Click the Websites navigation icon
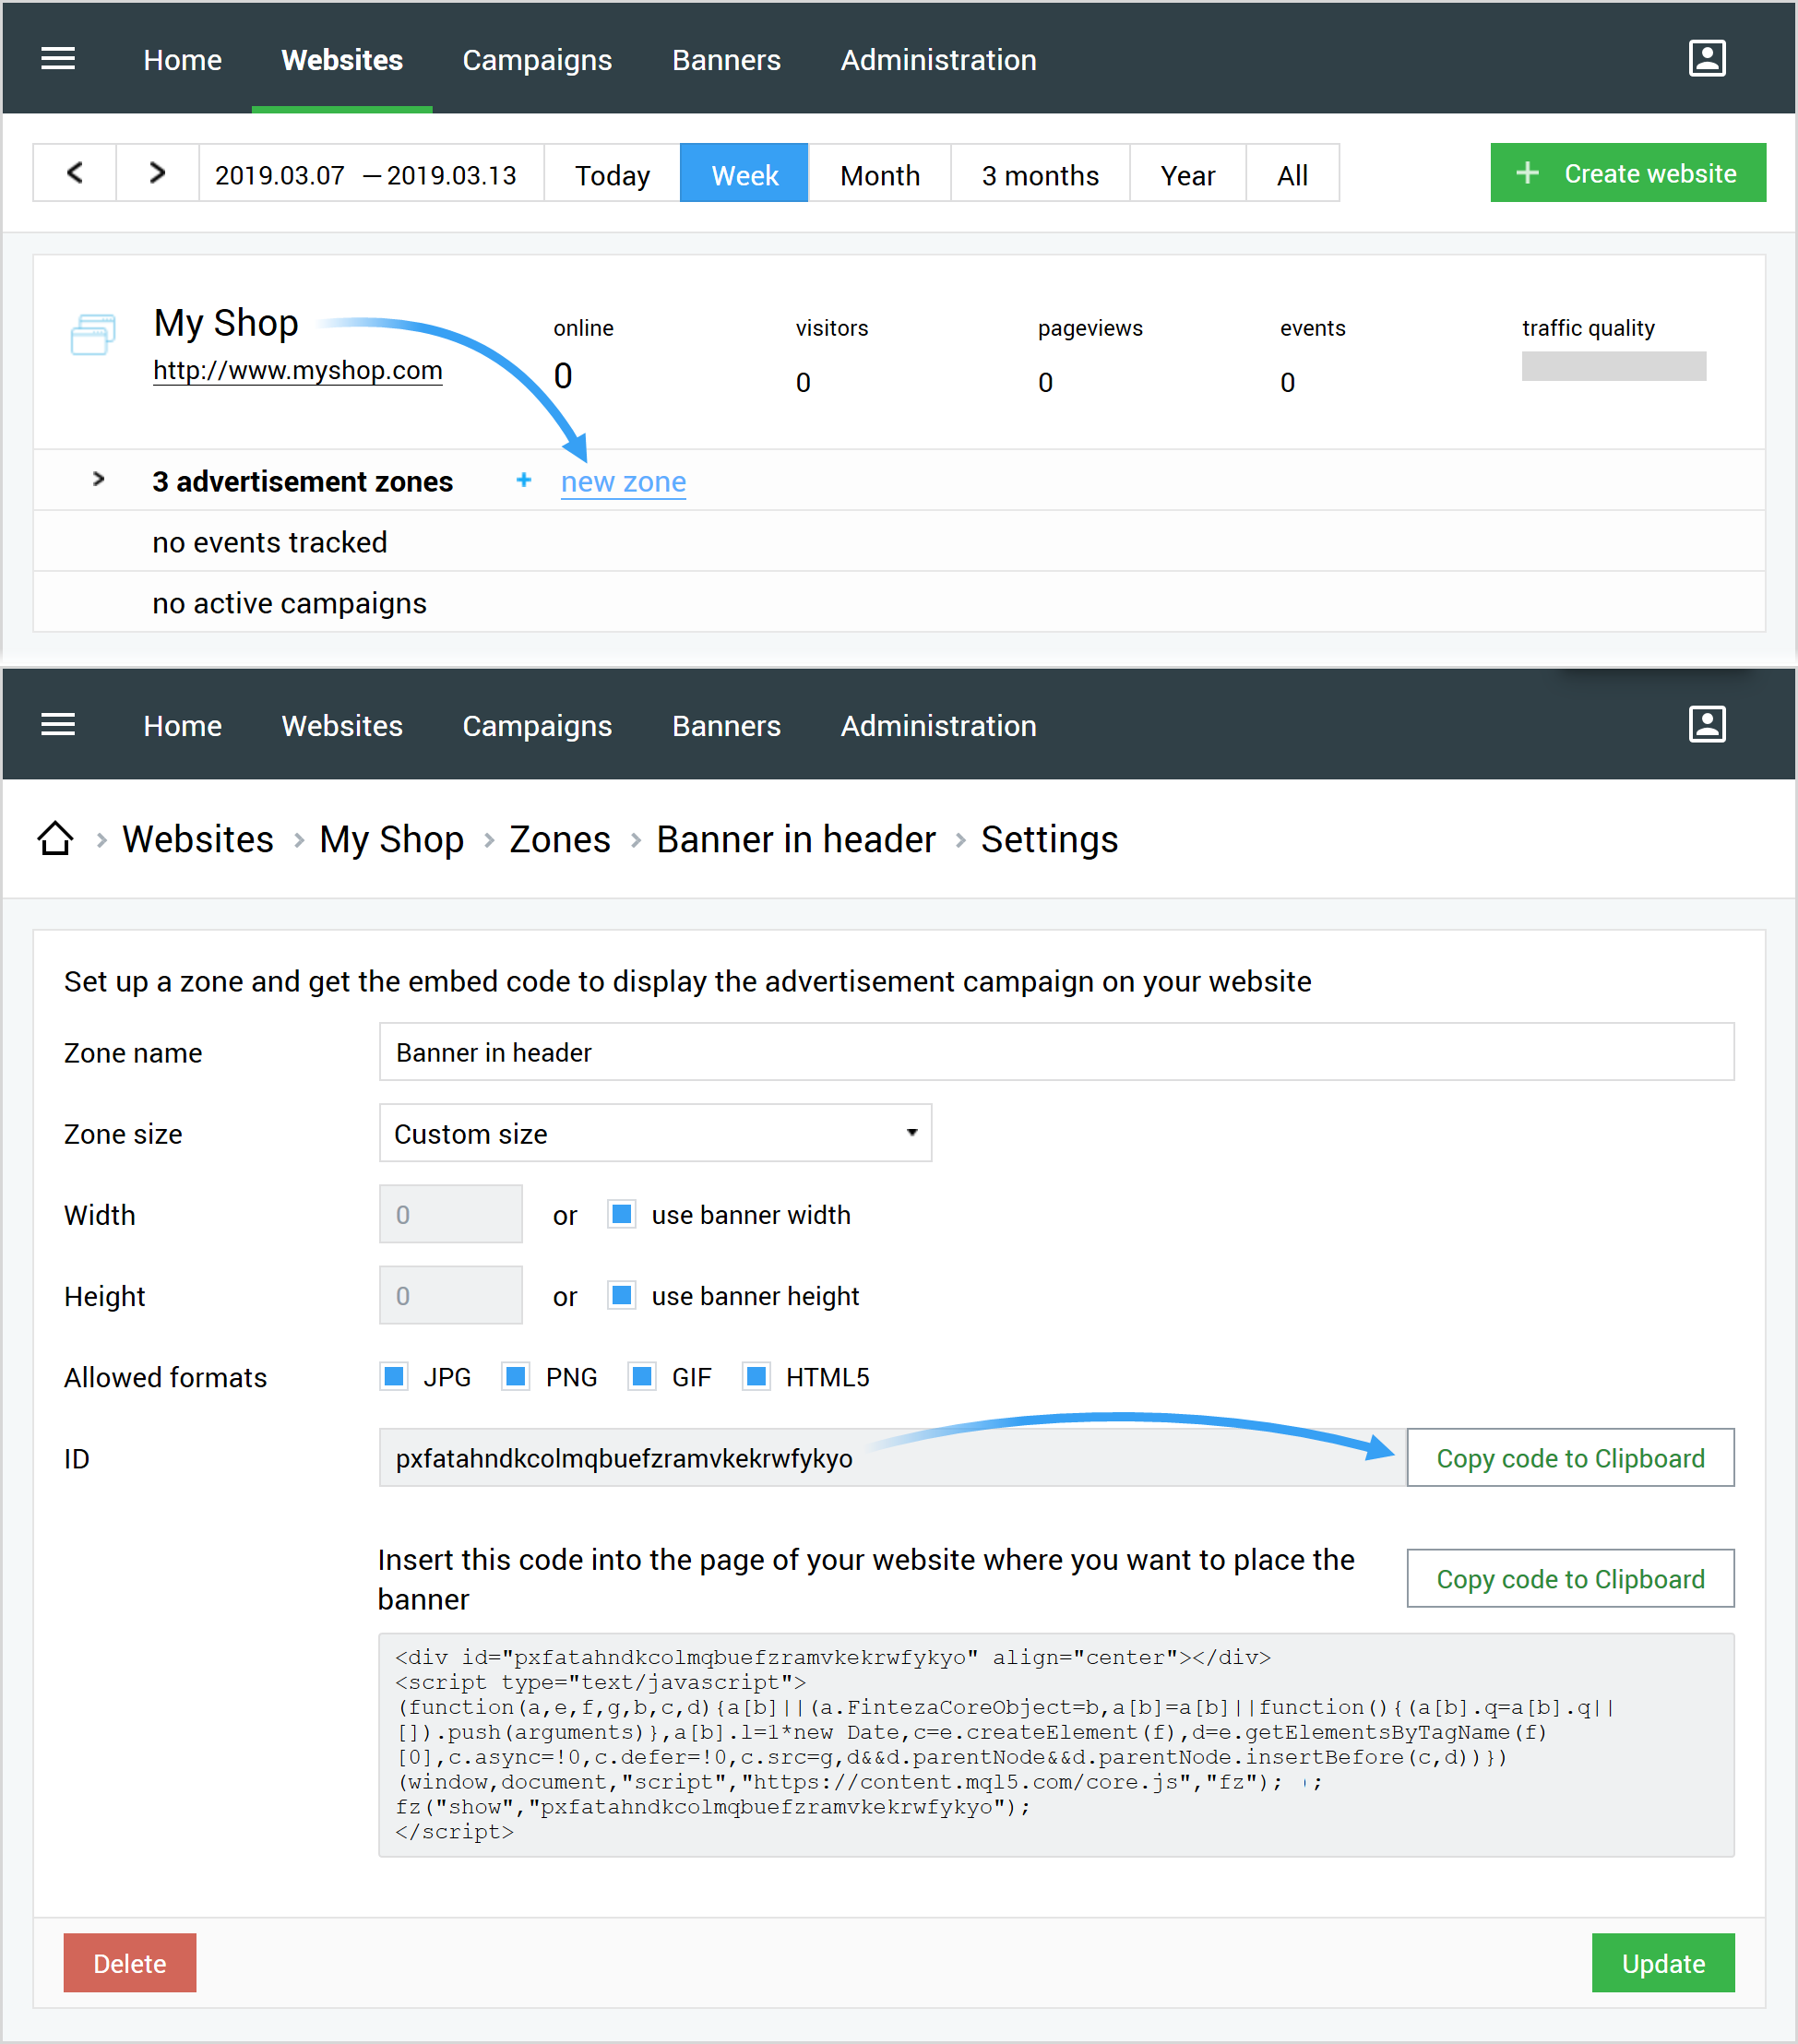 340,59
